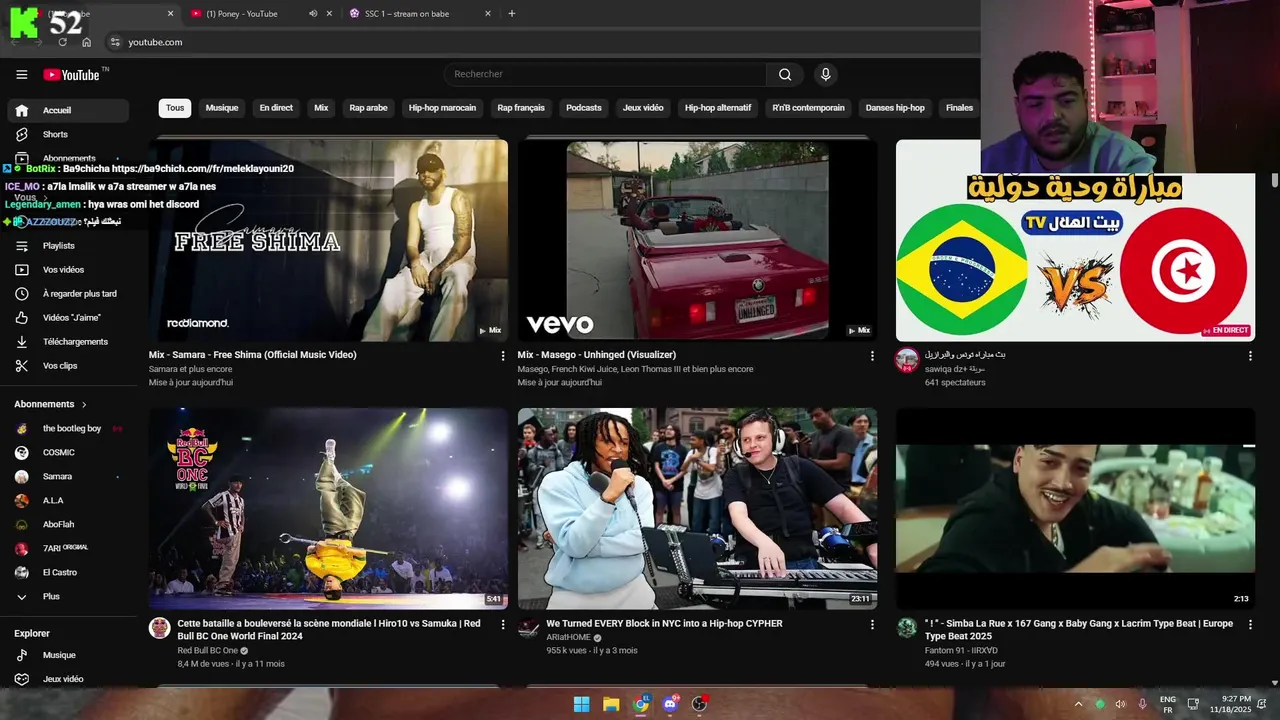Expand the Abonnements section chevron

coord(84,404)
